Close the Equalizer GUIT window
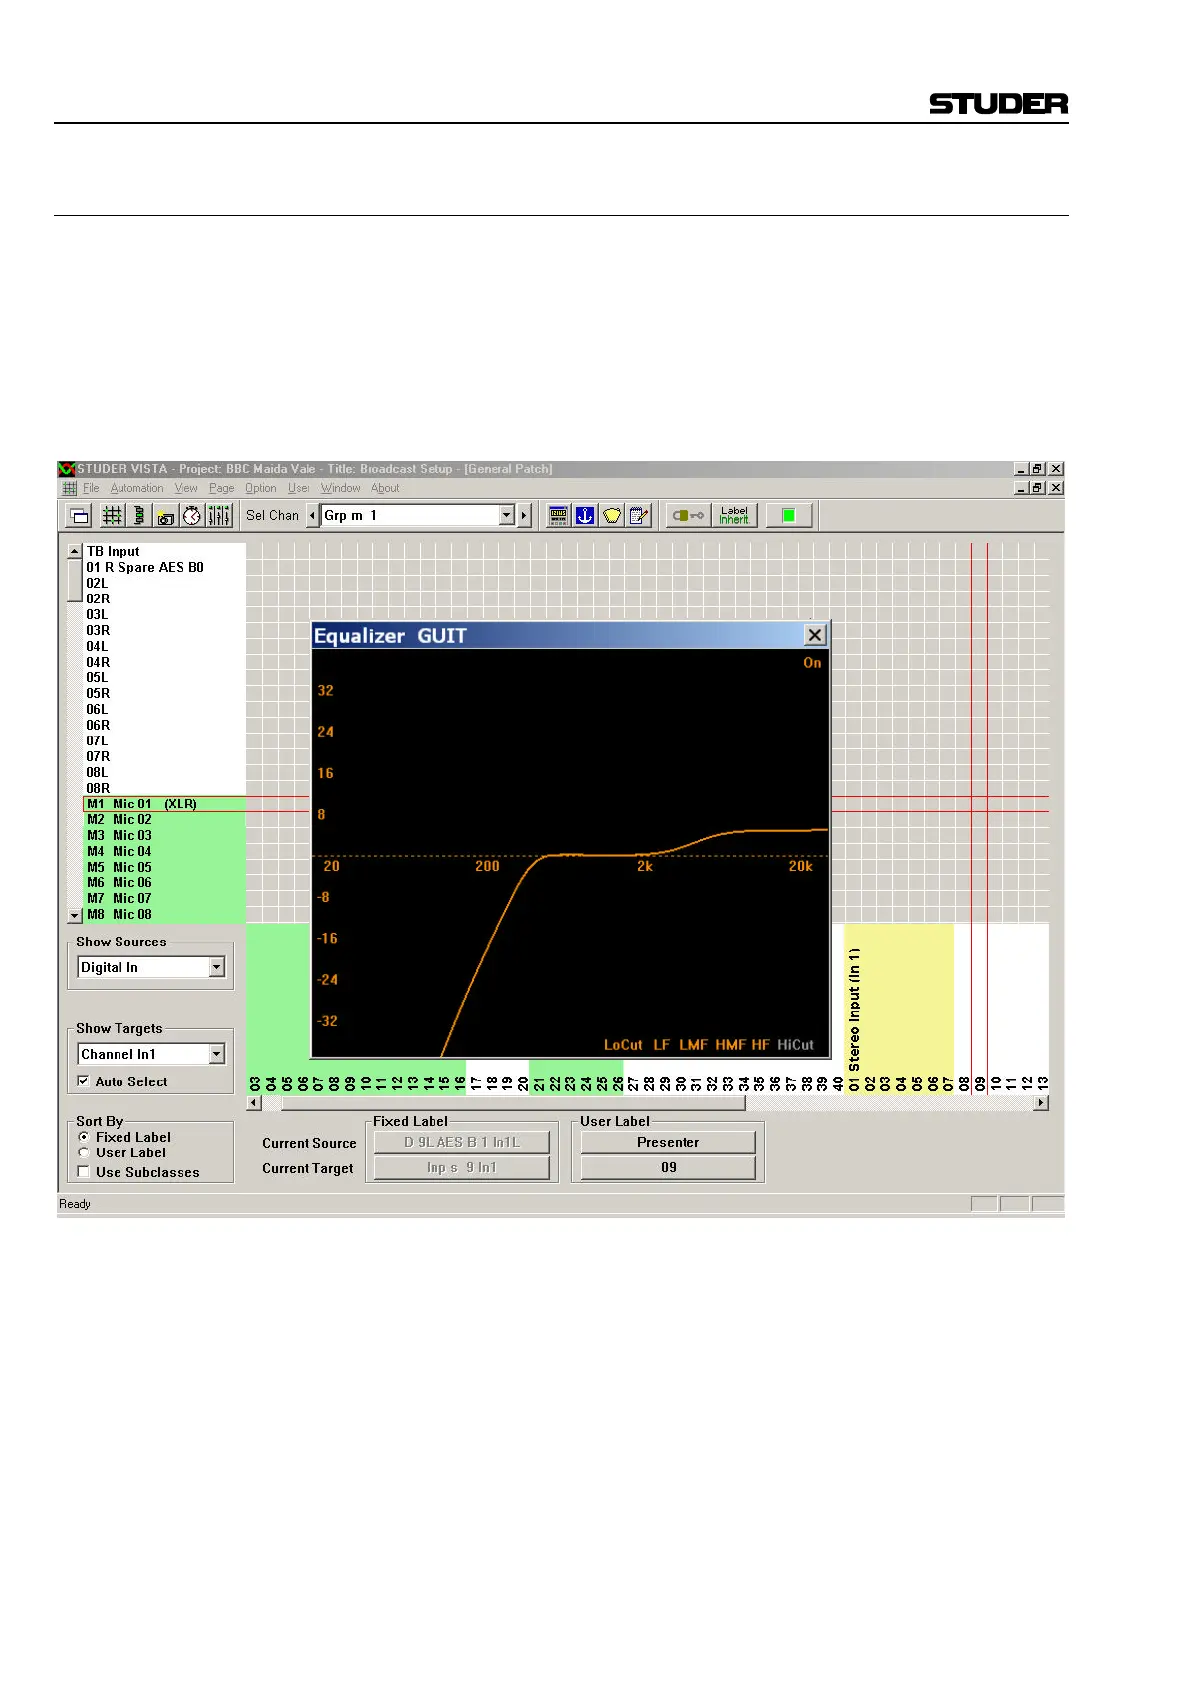 [x=815, y=636]
